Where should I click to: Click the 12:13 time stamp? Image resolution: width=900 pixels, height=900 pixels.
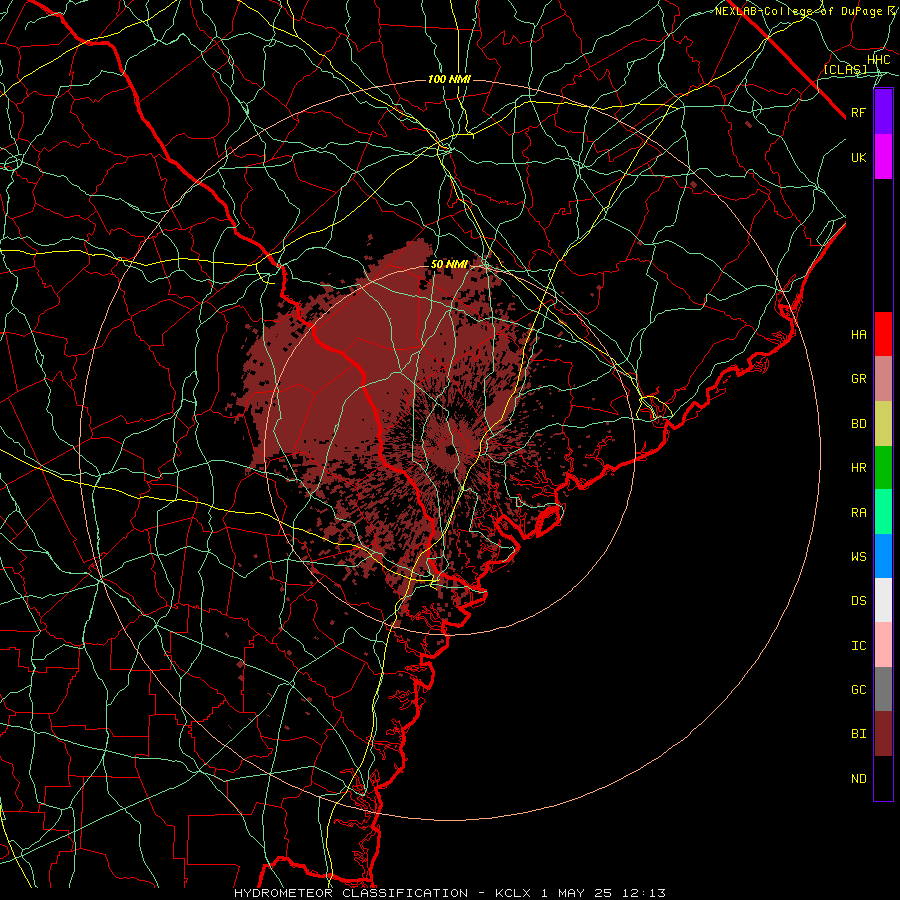642,893
